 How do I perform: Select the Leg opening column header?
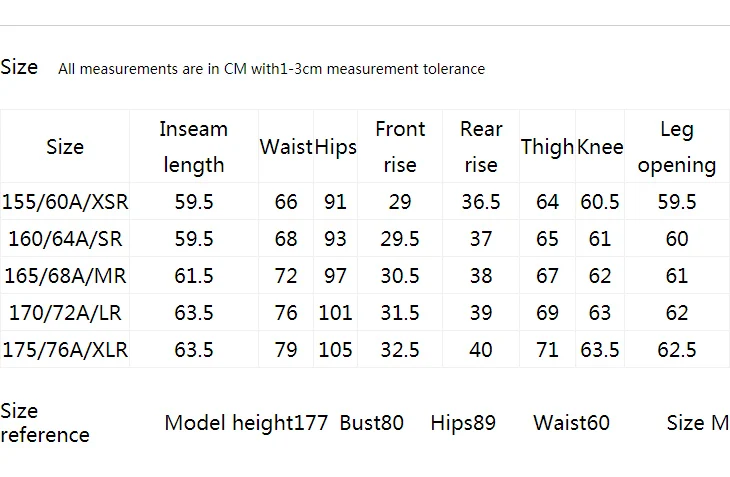pos(677,147)
